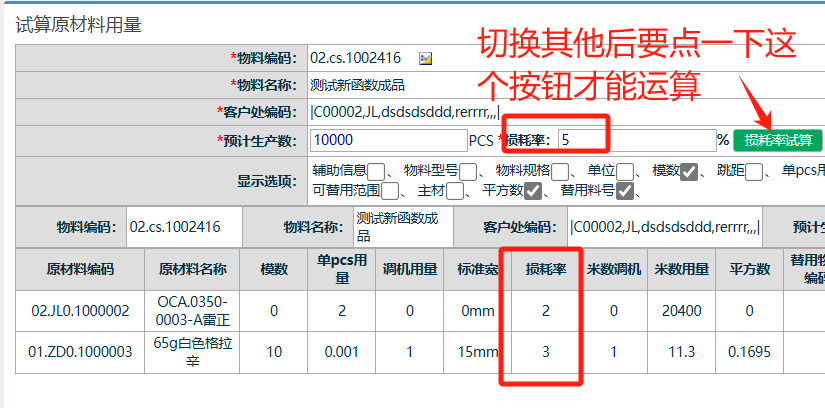The height and width of the screenshot is (408, 825).
Task: Click the top 客户处编码 value text
Action: [405, 112]
